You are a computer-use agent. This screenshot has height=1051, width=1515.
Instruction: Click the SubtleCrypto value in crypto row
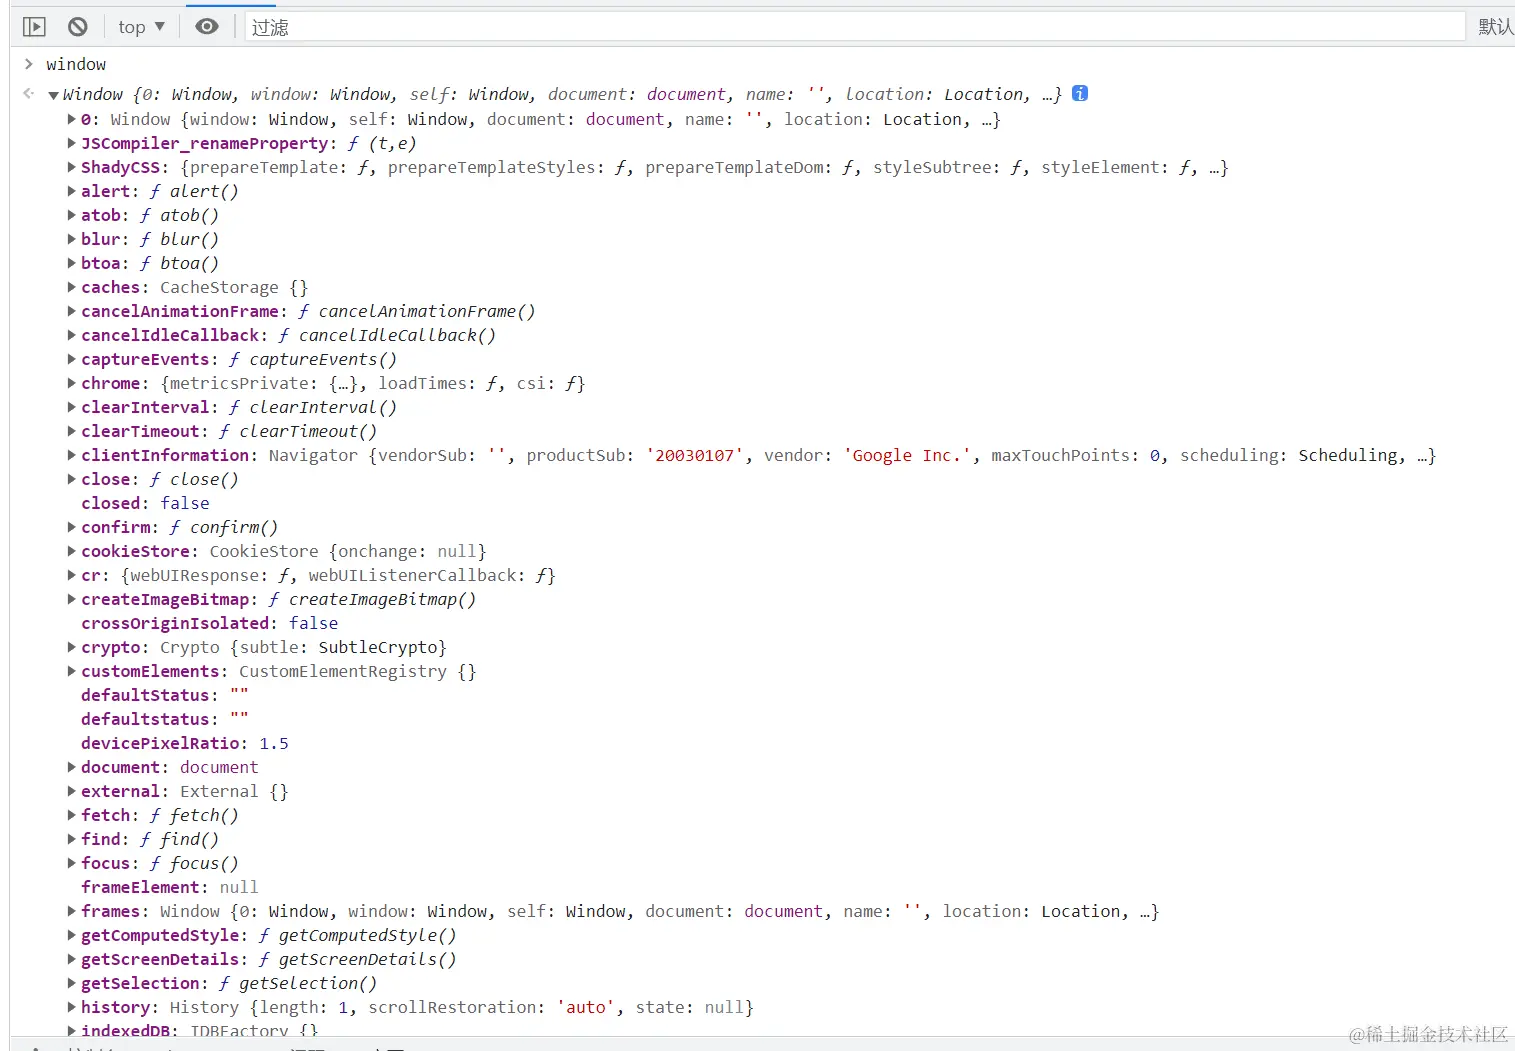pos(378,647)
